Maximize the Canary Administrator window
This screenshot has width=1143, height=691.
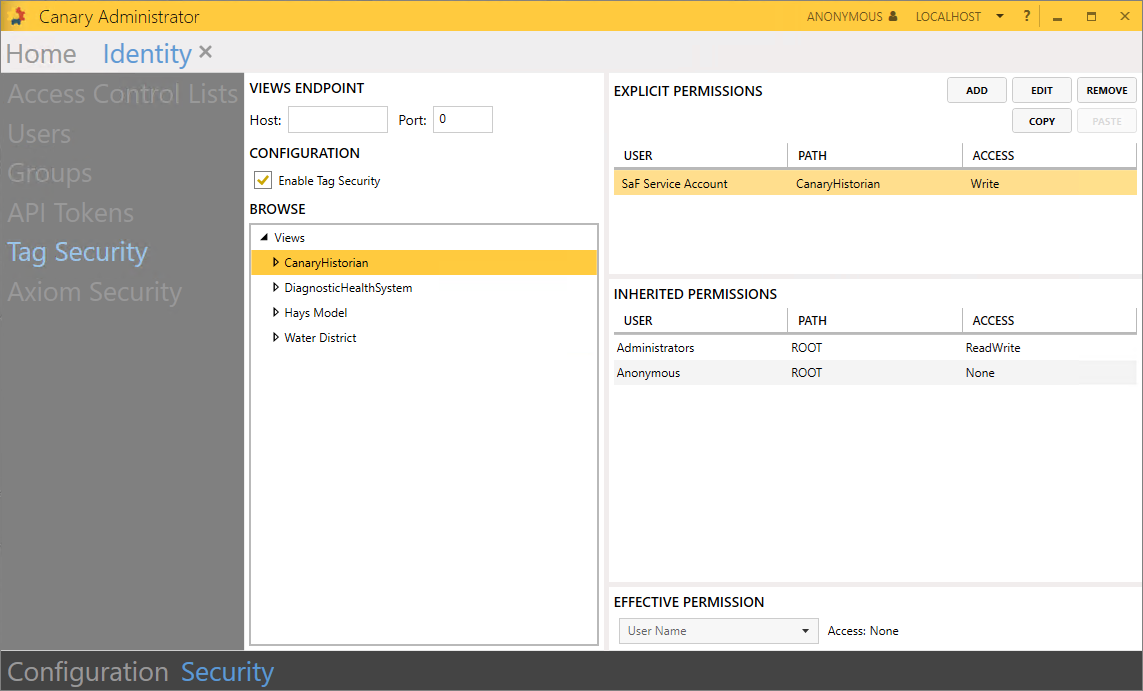(x=1091, y=16)
